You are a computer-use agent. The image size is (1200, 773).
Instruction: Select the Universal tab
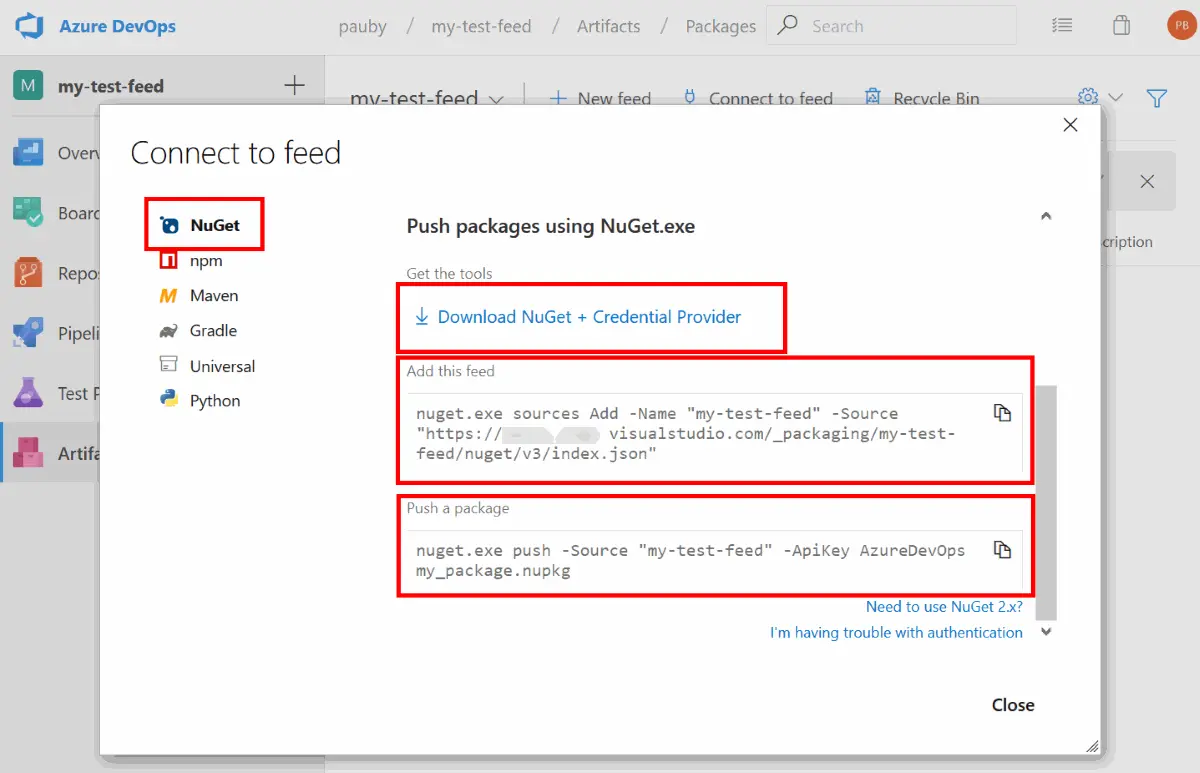[x=208, y=366]
